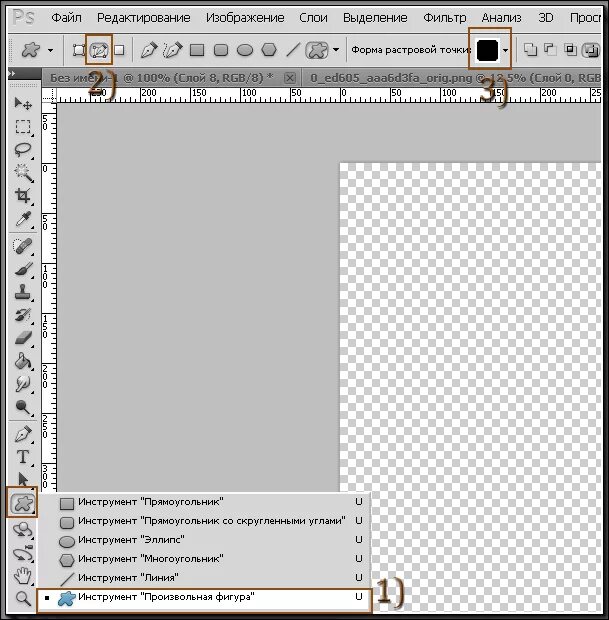
Task: Open the Анализ menu
Action: [x=501, y=18]
